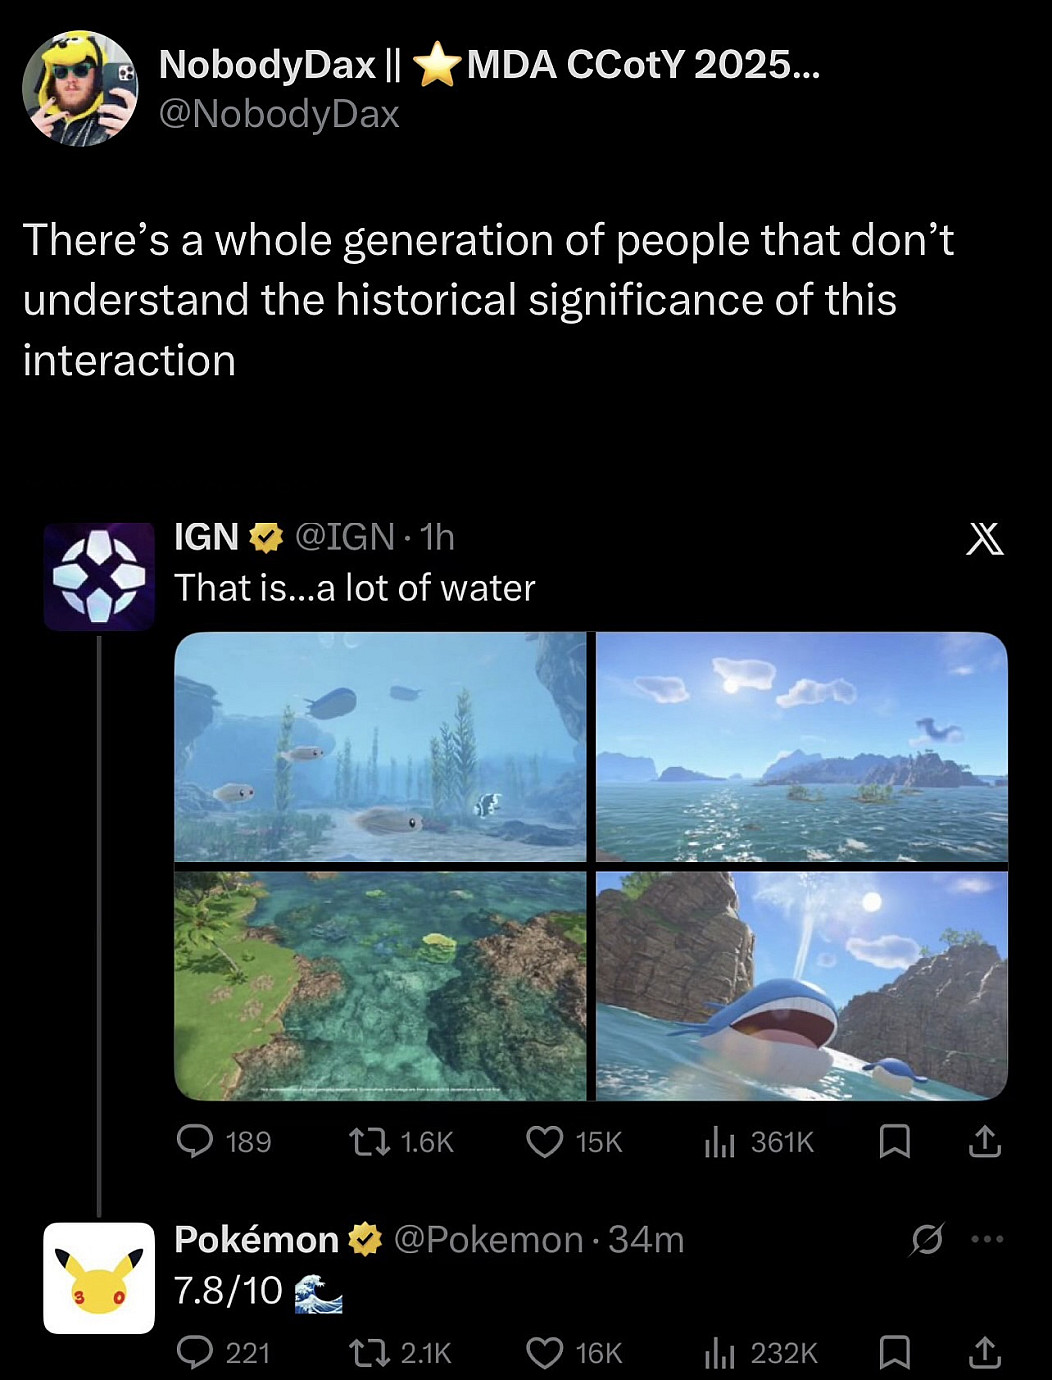Open the more options menu on Pokémon tweet
Image resolution: width=1052 pixels, height=1380 pixels.
coord(987,1240)
